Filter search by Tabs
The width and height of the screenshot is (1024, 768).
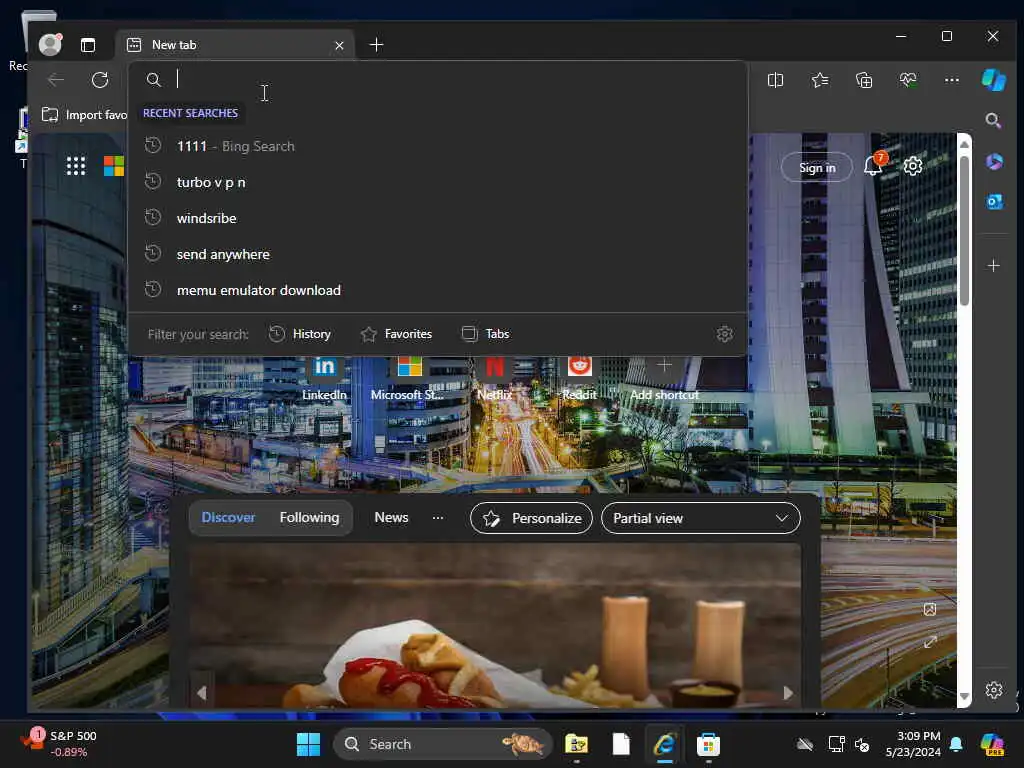485,334
